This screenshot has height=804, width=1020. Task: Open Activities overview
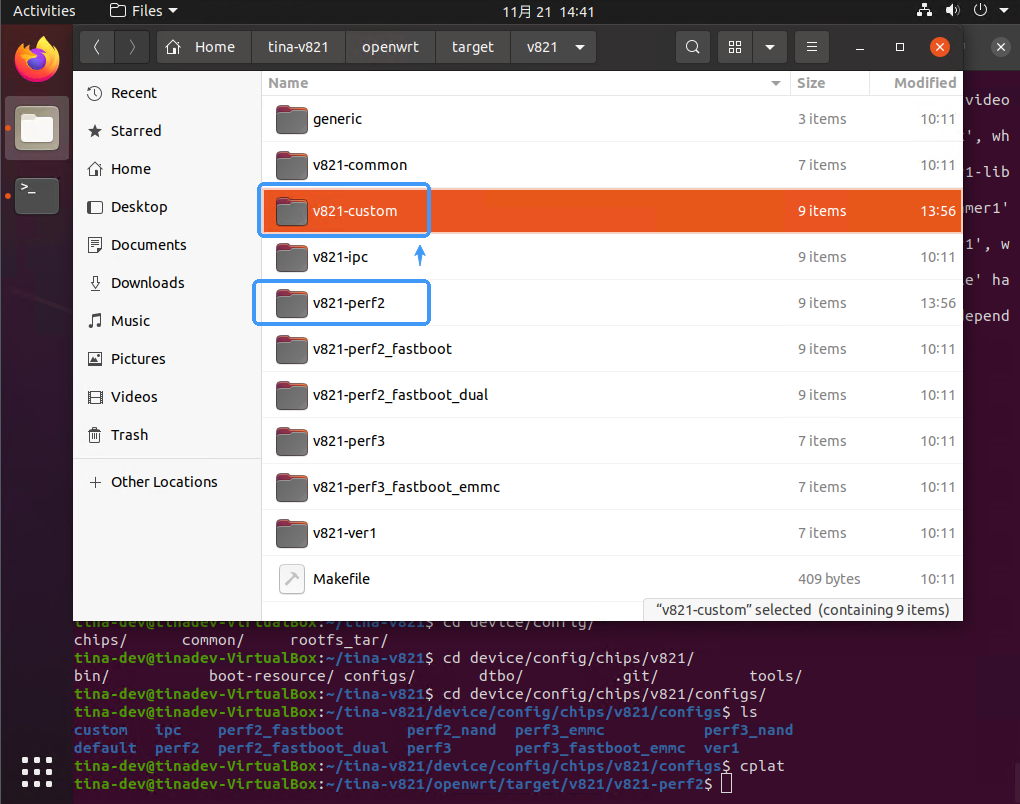coord(44,11)
